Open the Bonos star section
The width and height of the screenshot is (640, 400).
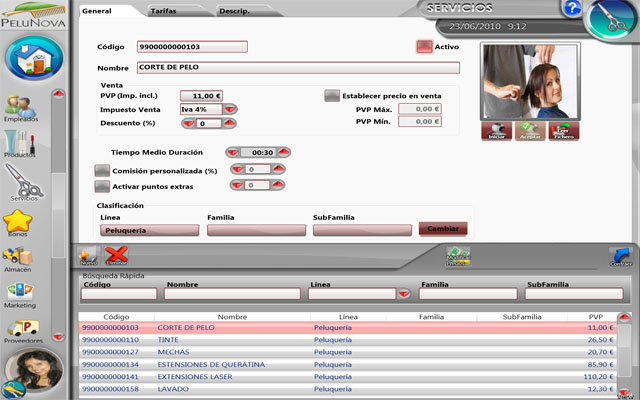click(18, 223)
